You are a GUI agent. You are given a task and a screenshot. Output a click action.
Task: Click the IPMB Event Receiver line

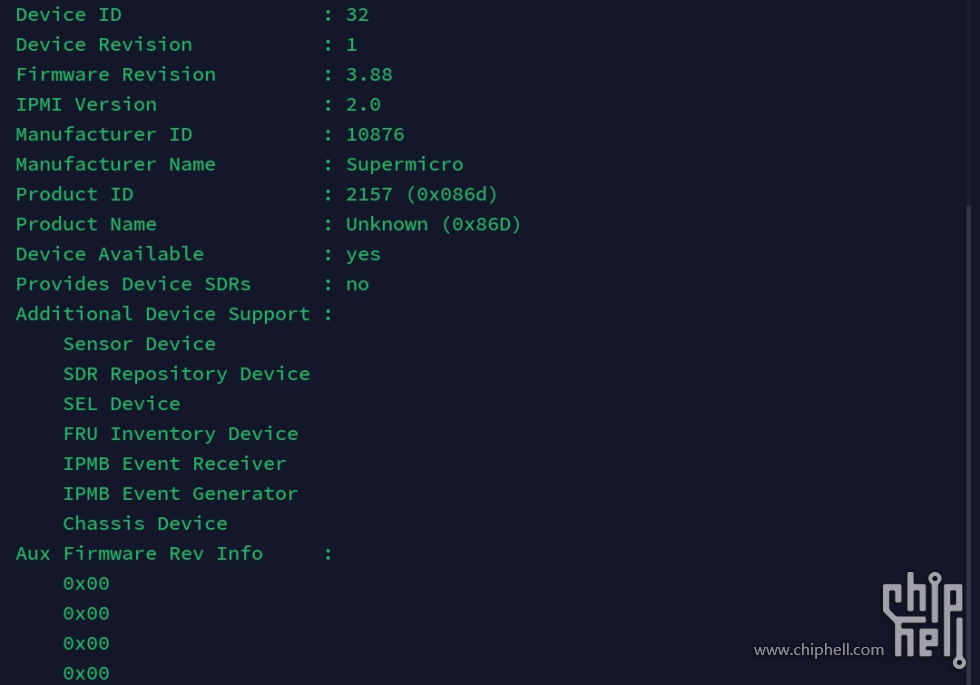(174, 464)
